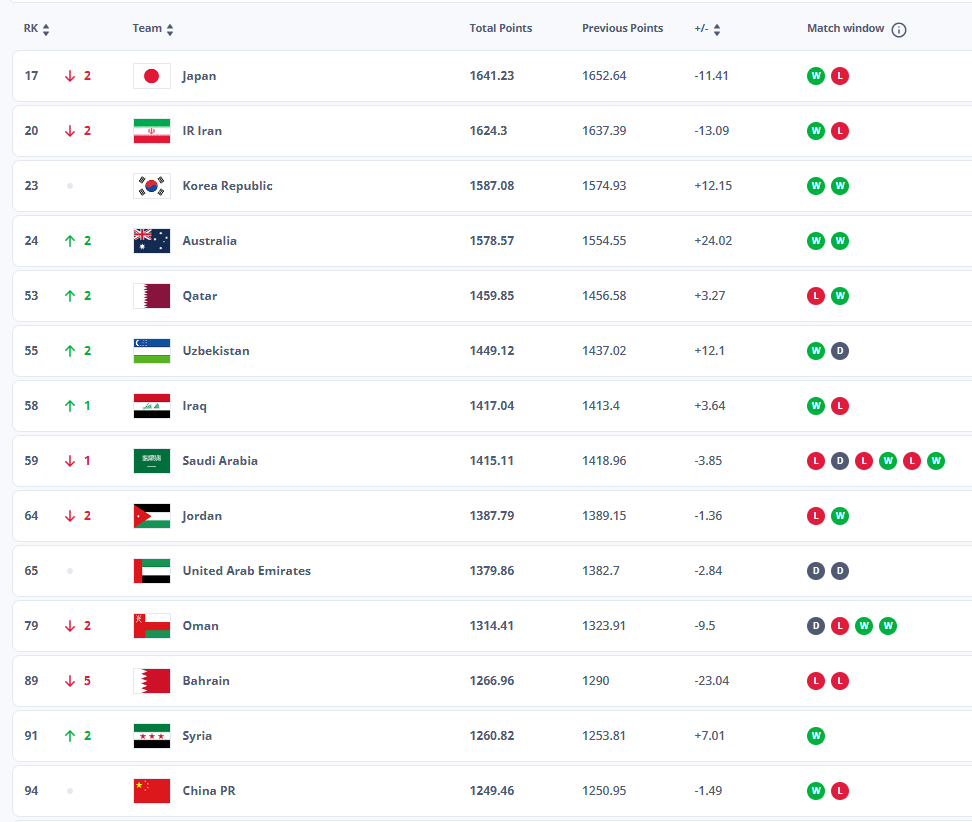Click Bahrain's red down-arrow rank change
972x822 pixels.
coord(69,681)
